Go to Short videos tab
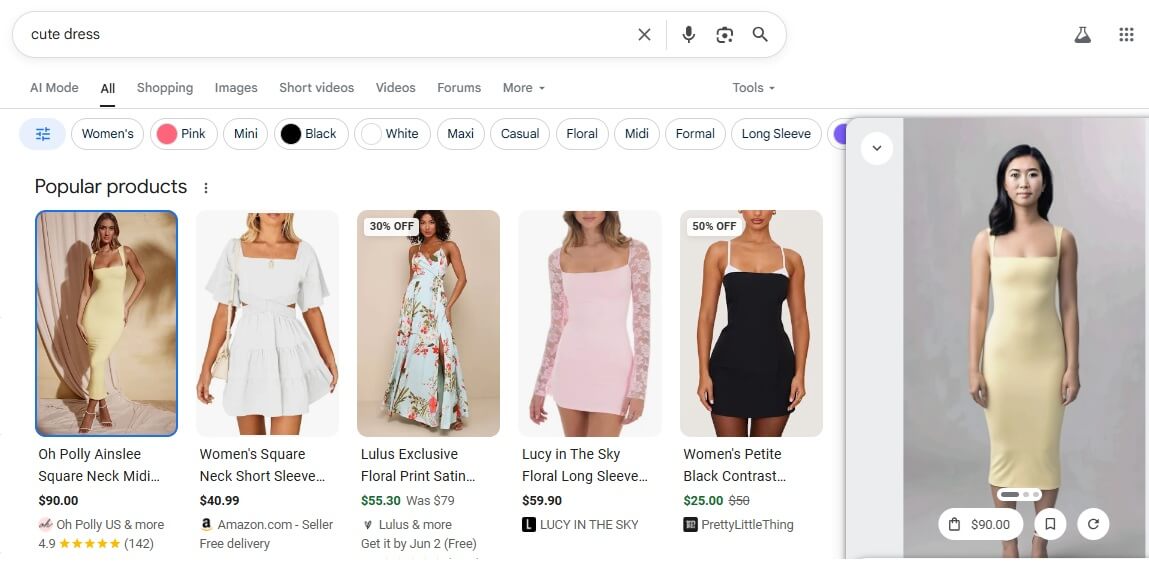1149x572 pixels. coord(317,88)
